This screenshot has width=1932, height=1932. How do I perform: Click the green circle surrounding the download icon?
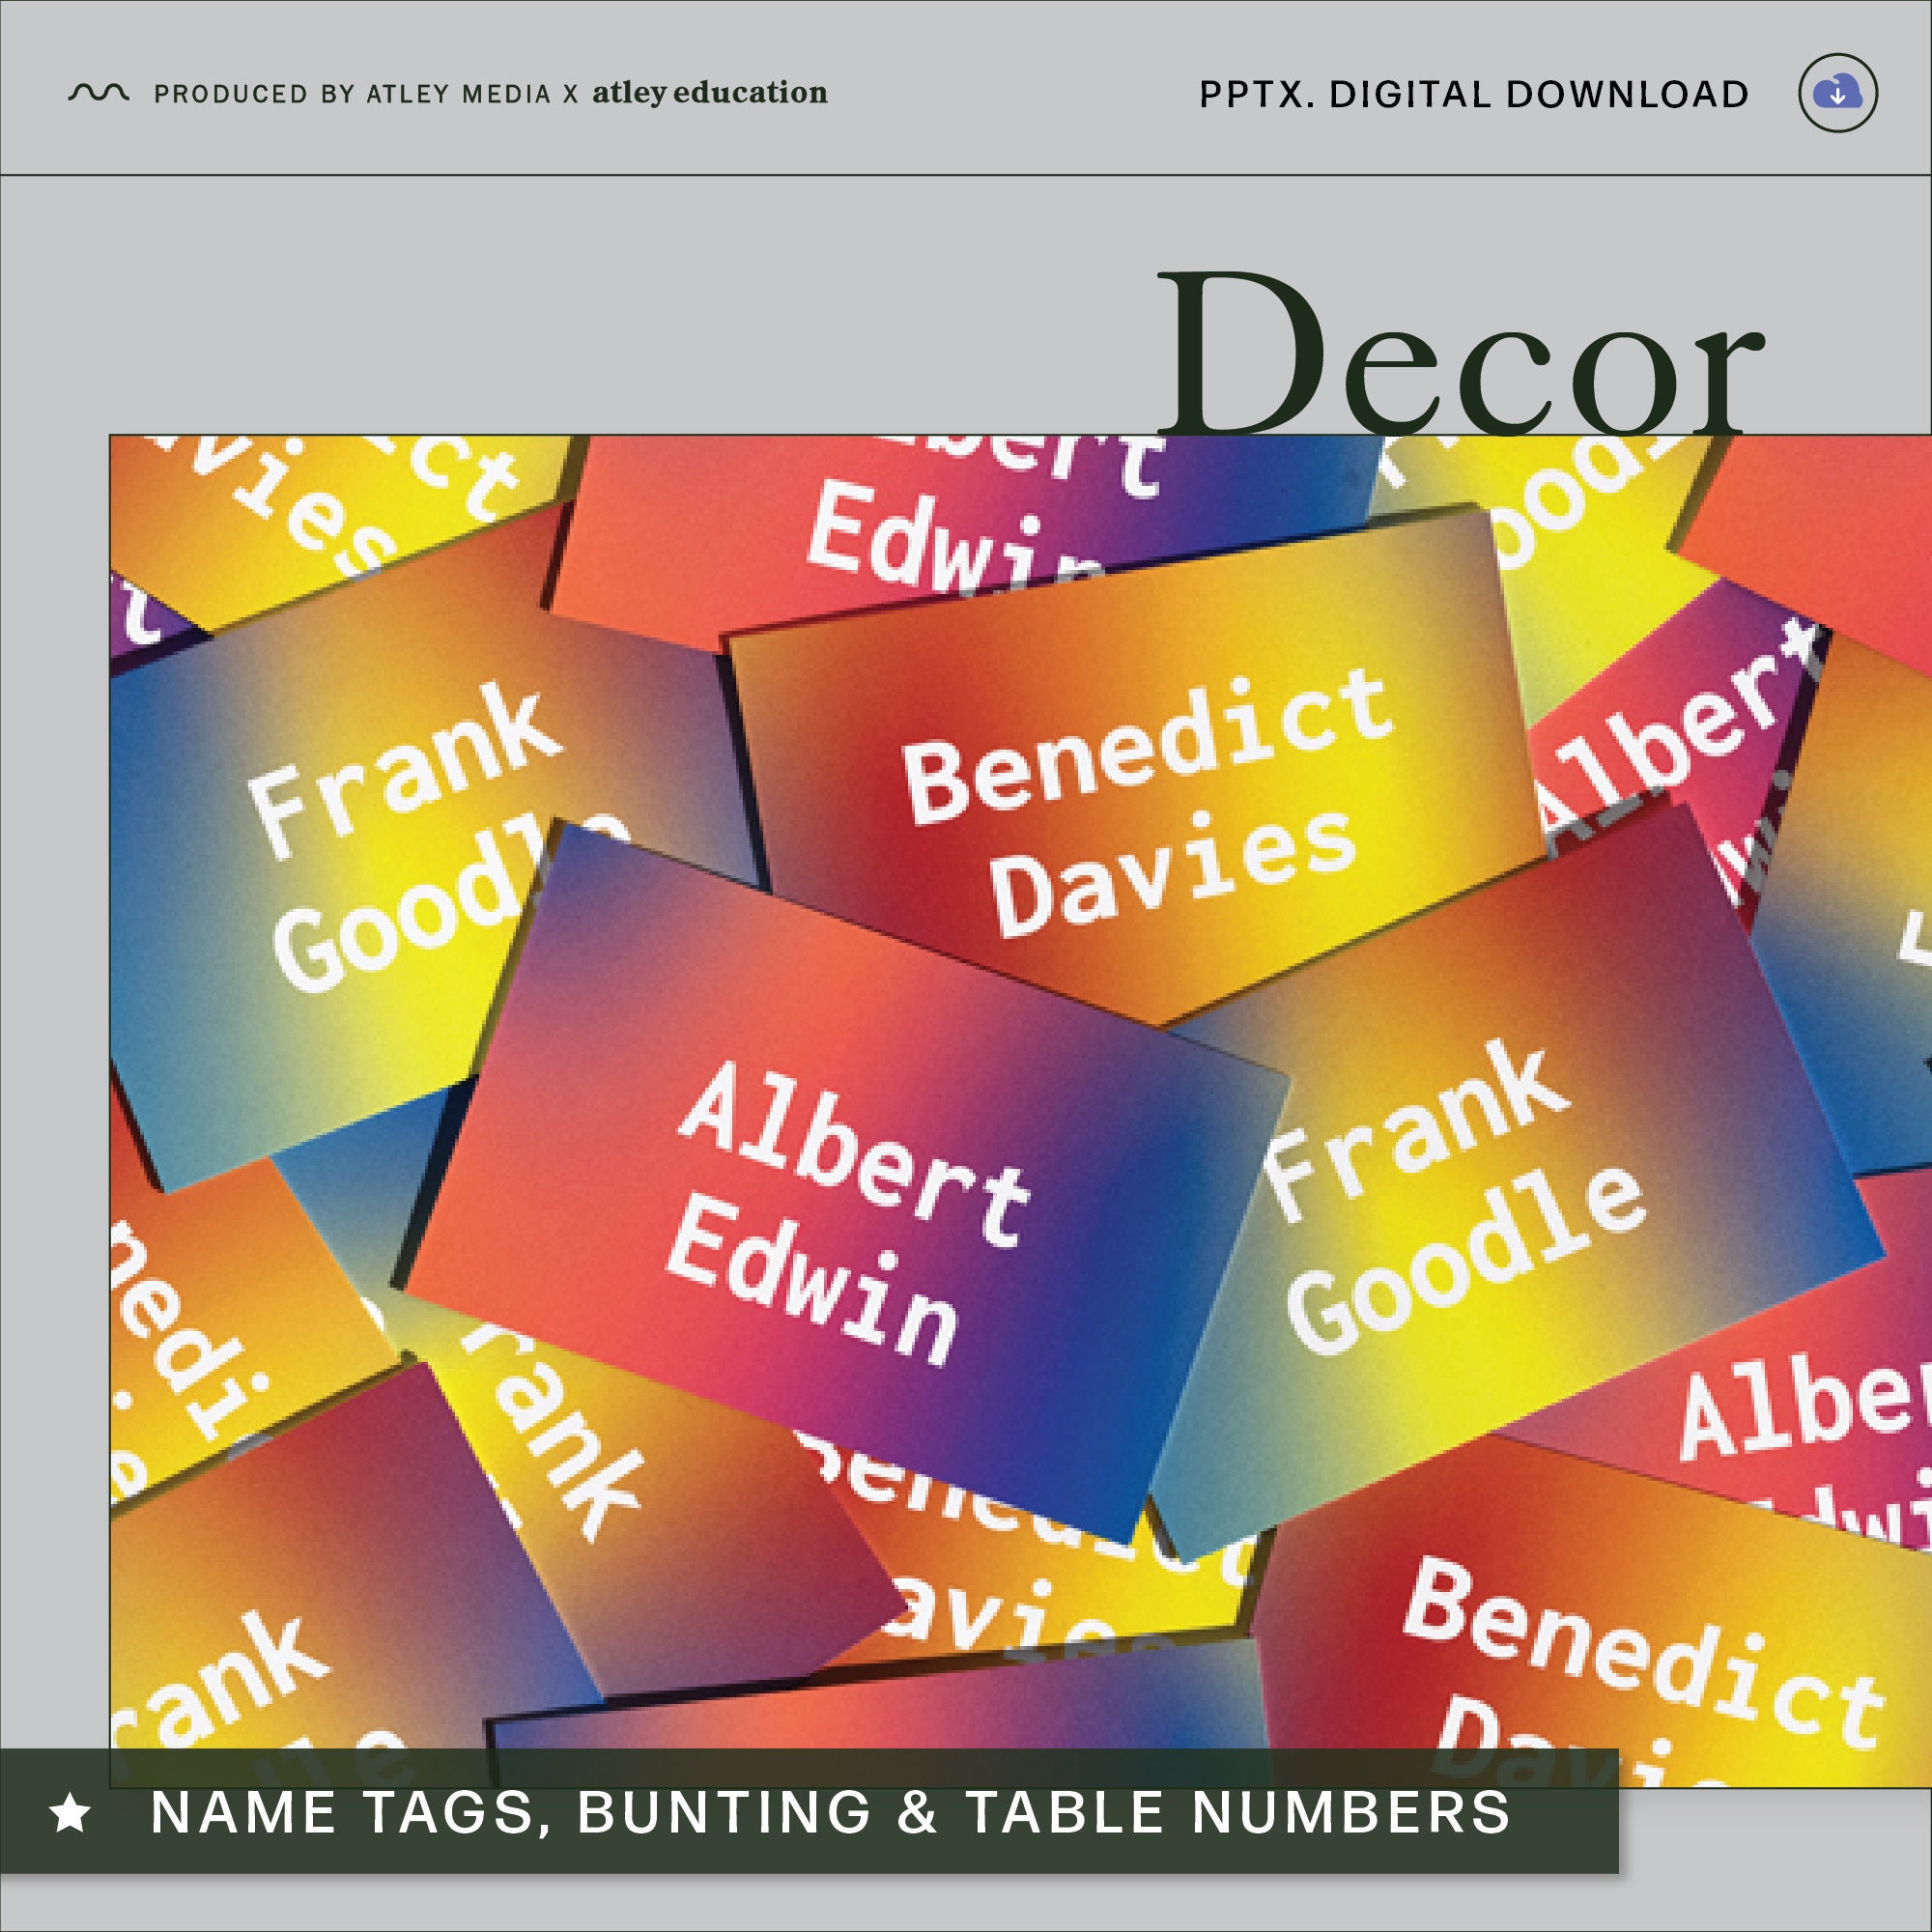(1840, 93)
